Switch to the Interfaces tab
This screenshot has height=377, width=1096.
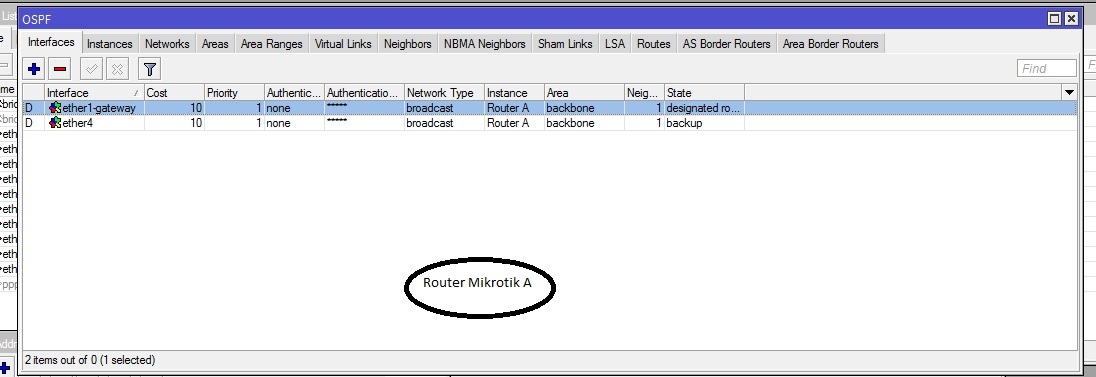point(51,43)
